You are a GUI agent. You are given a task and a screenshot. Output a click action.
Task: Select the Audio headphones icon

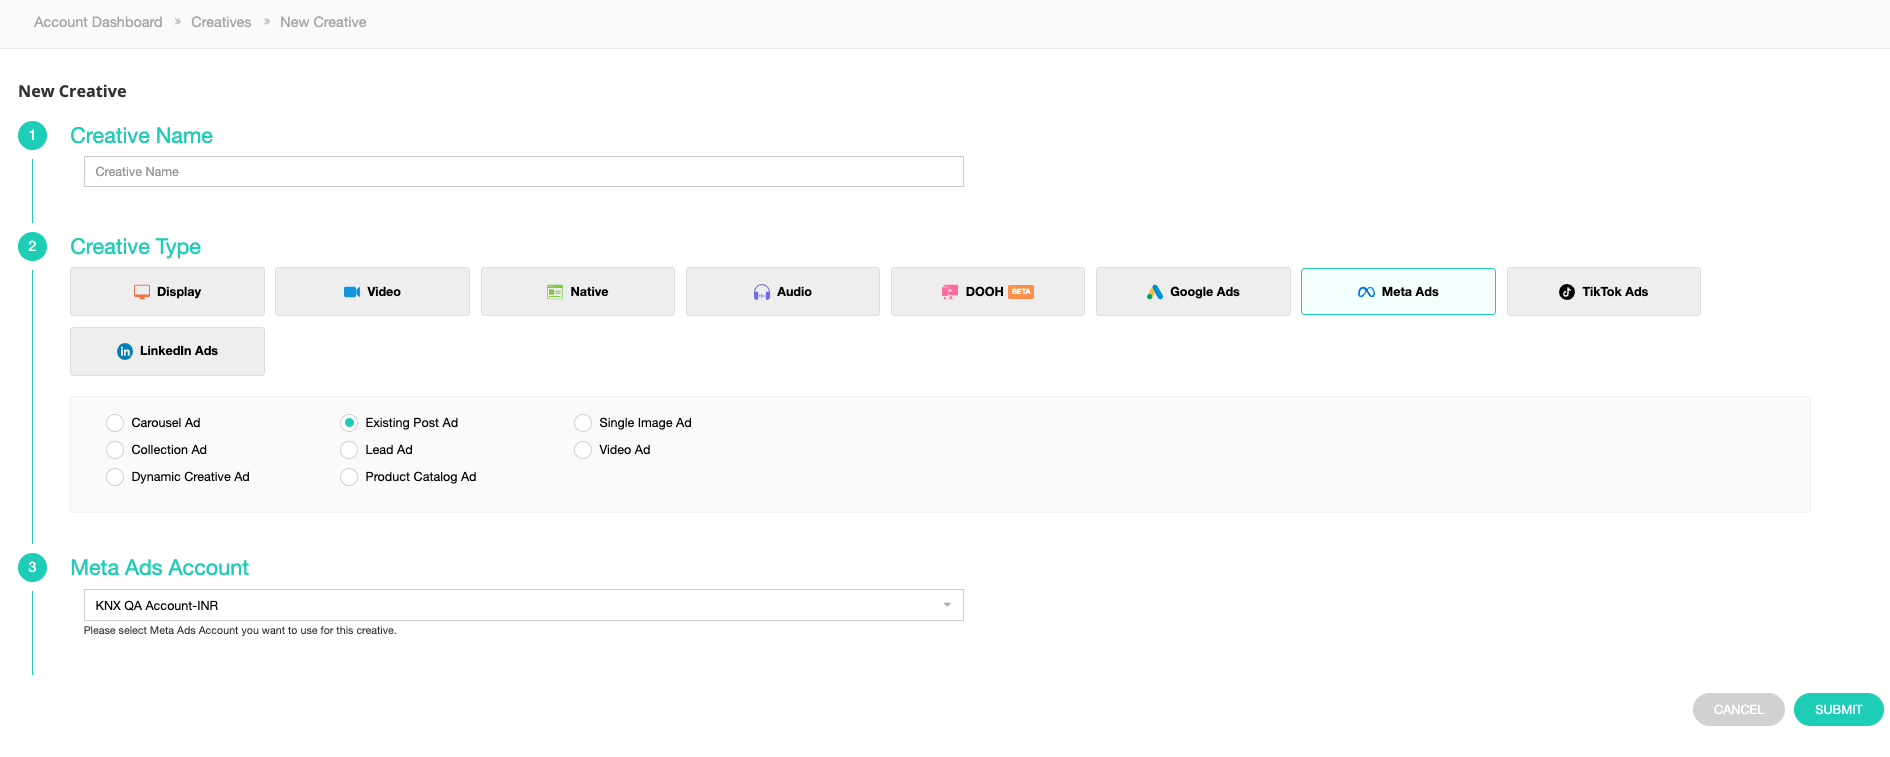pos(762,292)
